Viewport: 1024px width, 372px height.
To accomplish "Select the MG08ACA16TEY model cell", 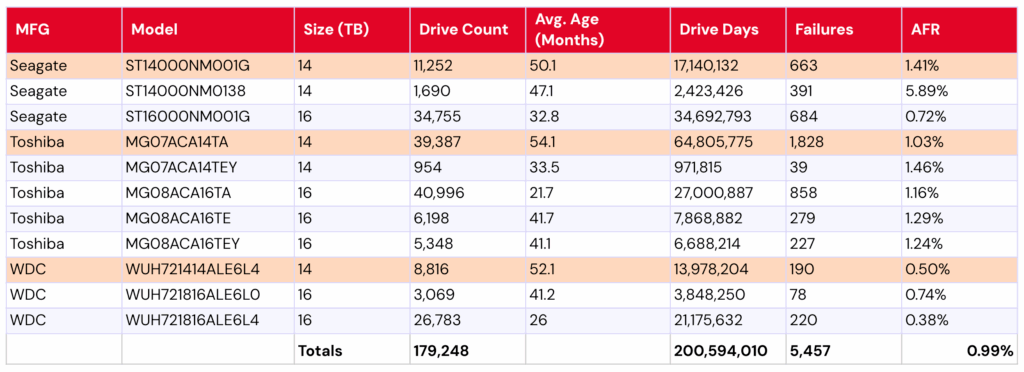I will (208, 244).
